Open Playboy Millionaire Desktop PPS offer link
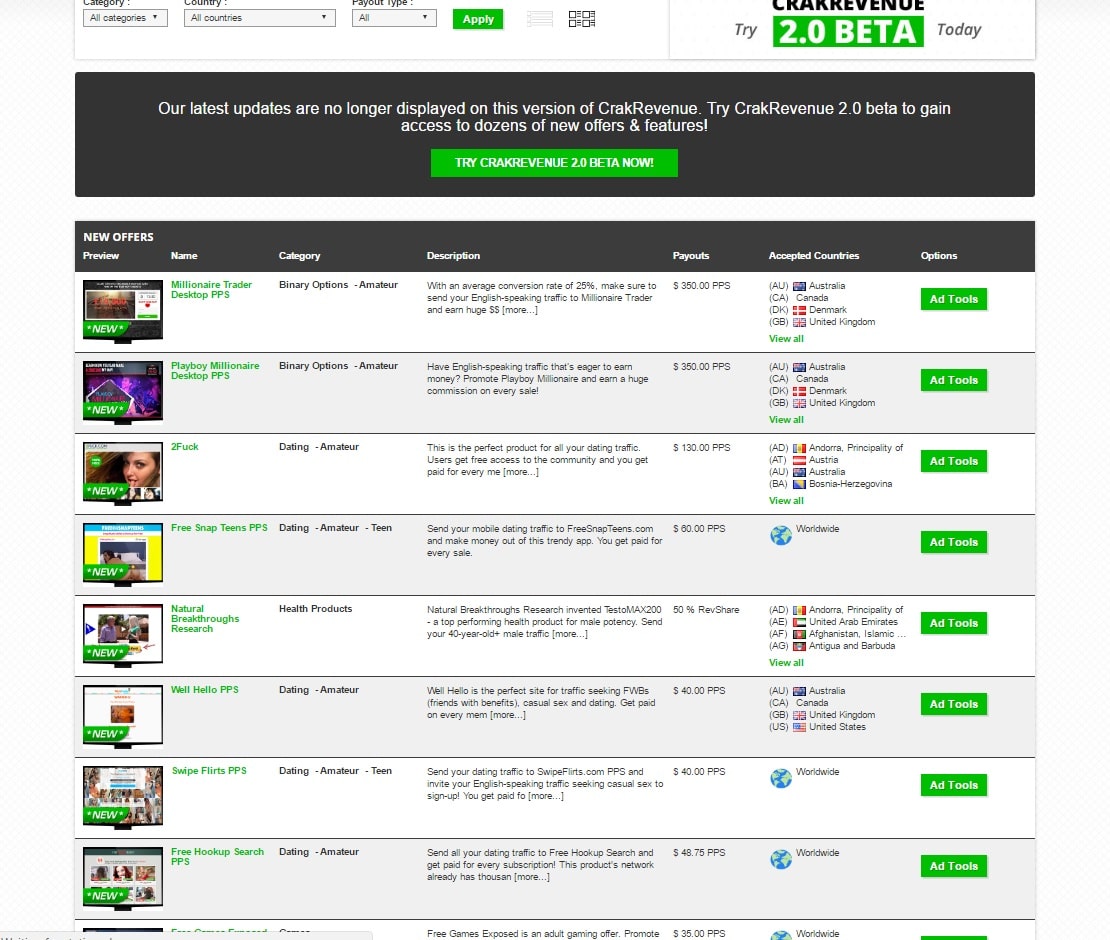Image resolution: width=1110 pixels, height=940 pixels. 214,370
